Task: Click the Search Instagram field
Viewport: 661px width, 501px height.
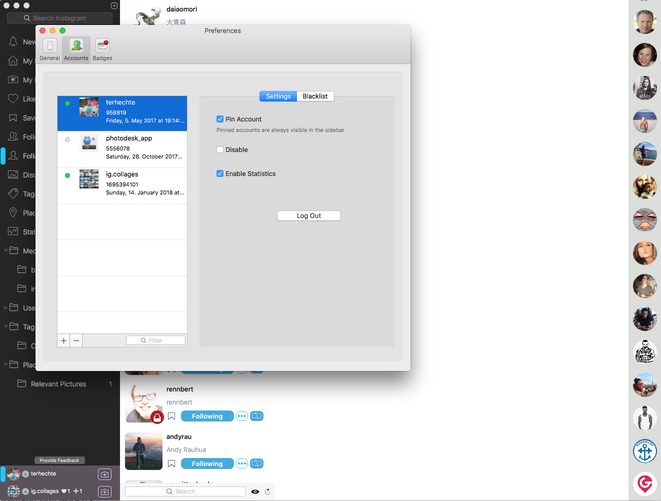Action: point(60,18)
